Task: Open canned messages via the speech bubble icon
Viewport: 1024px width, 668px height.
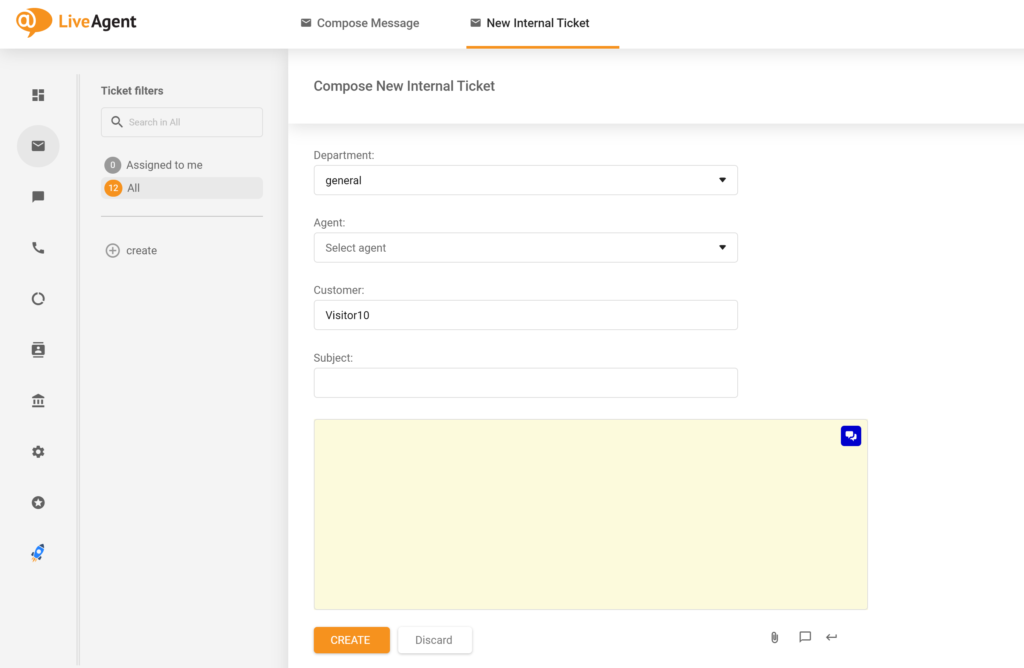Action: [805, 637]
